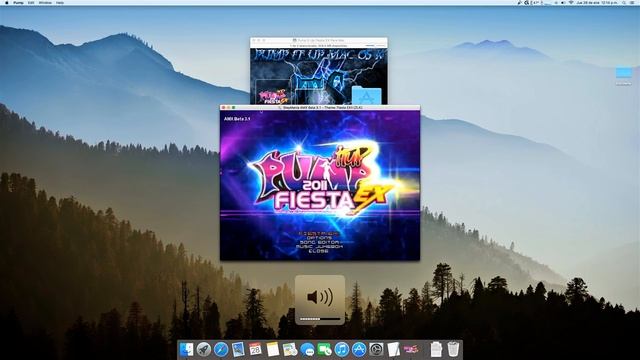Screen dimensions: 640x360
Task: Click the blue Applications folder in rear window
Action: click(367, 96)
